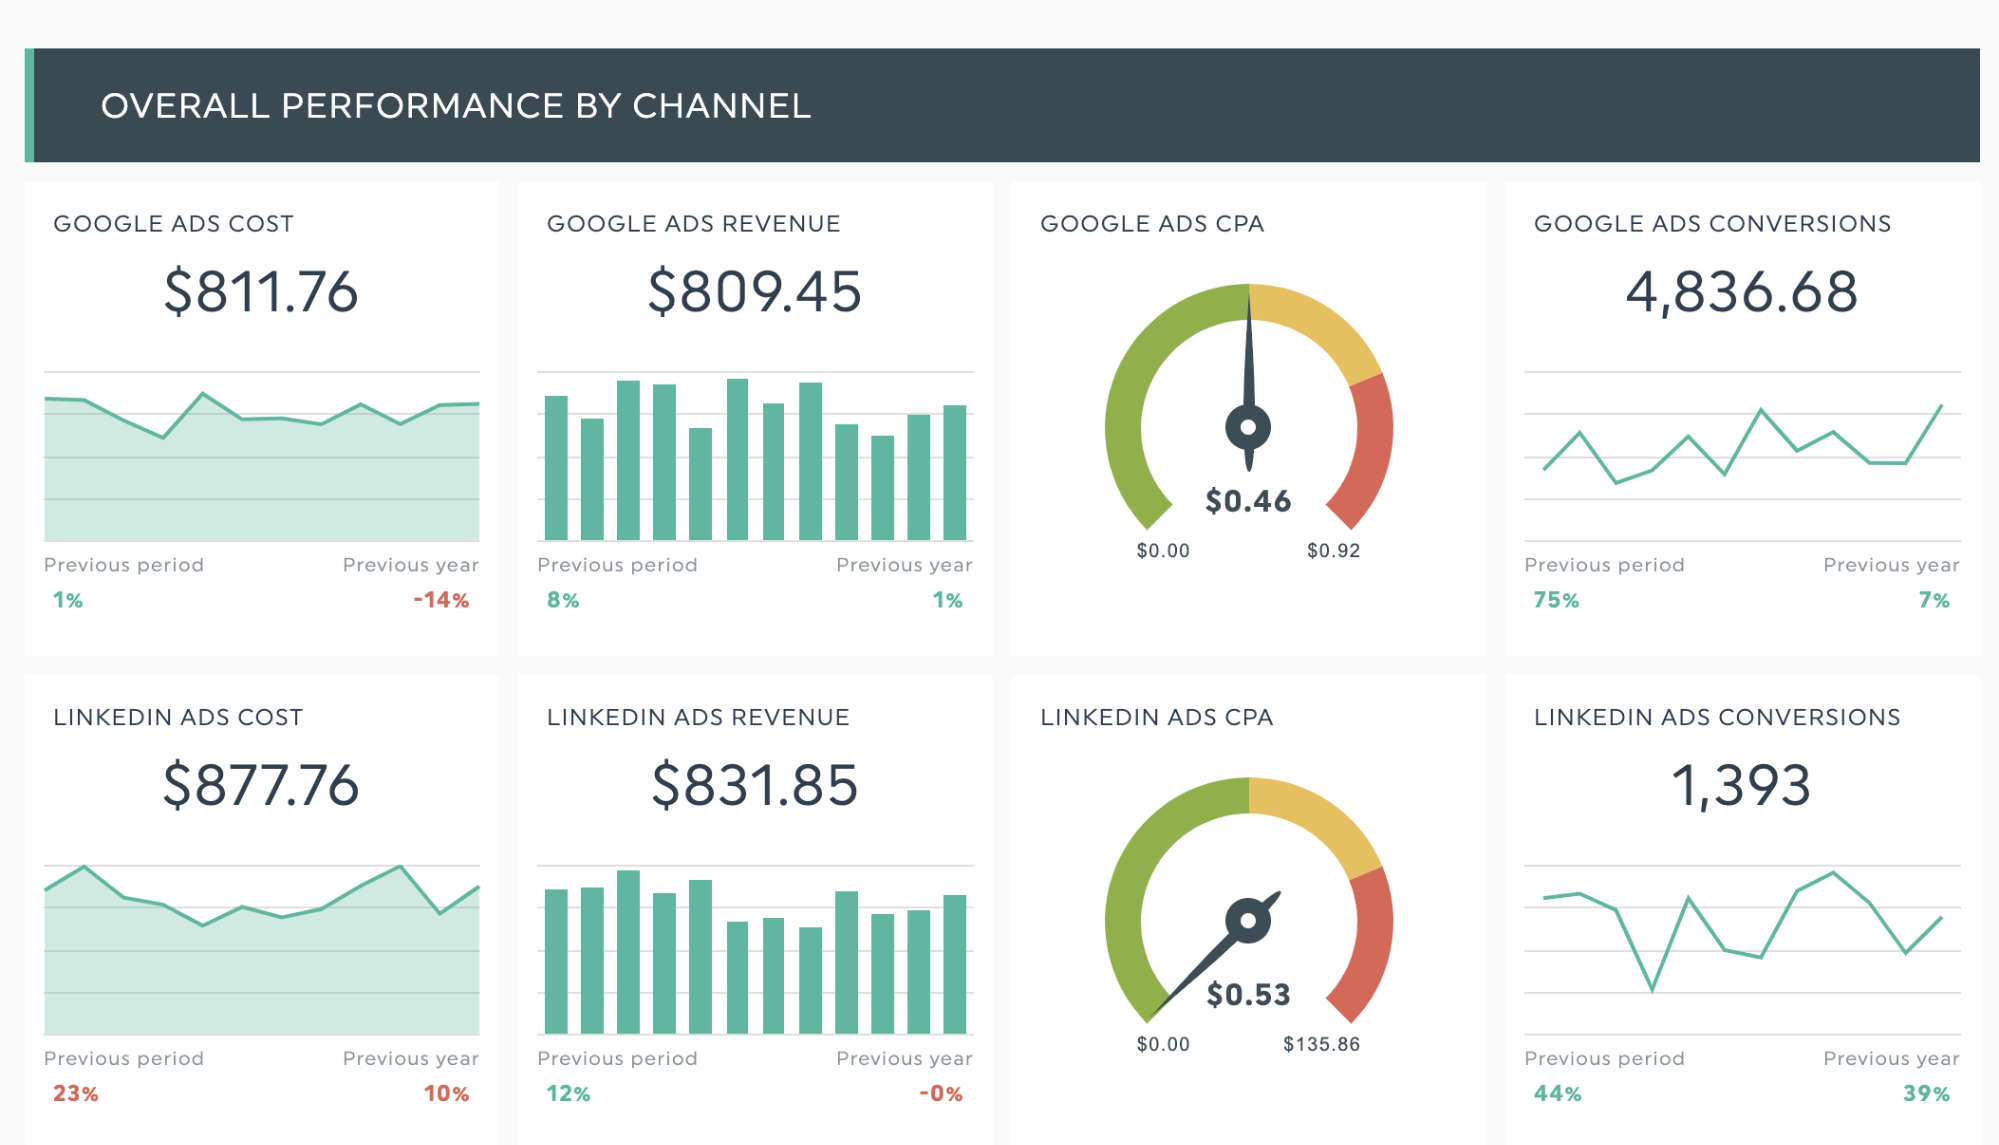Click the $877.76 LinkedIn cost value
This screenshot has height=1145, width=1999.
[261, 785]
